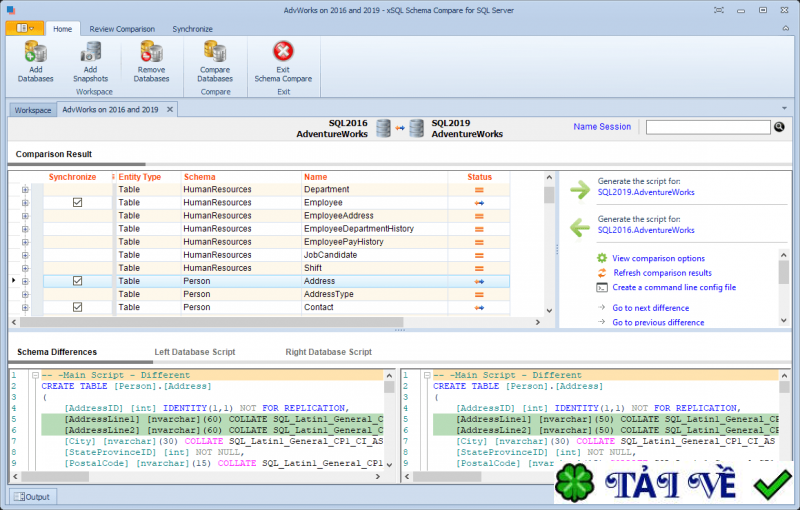
Task: Toggle Synchronize checkbox for Address row
Action: 77,282
